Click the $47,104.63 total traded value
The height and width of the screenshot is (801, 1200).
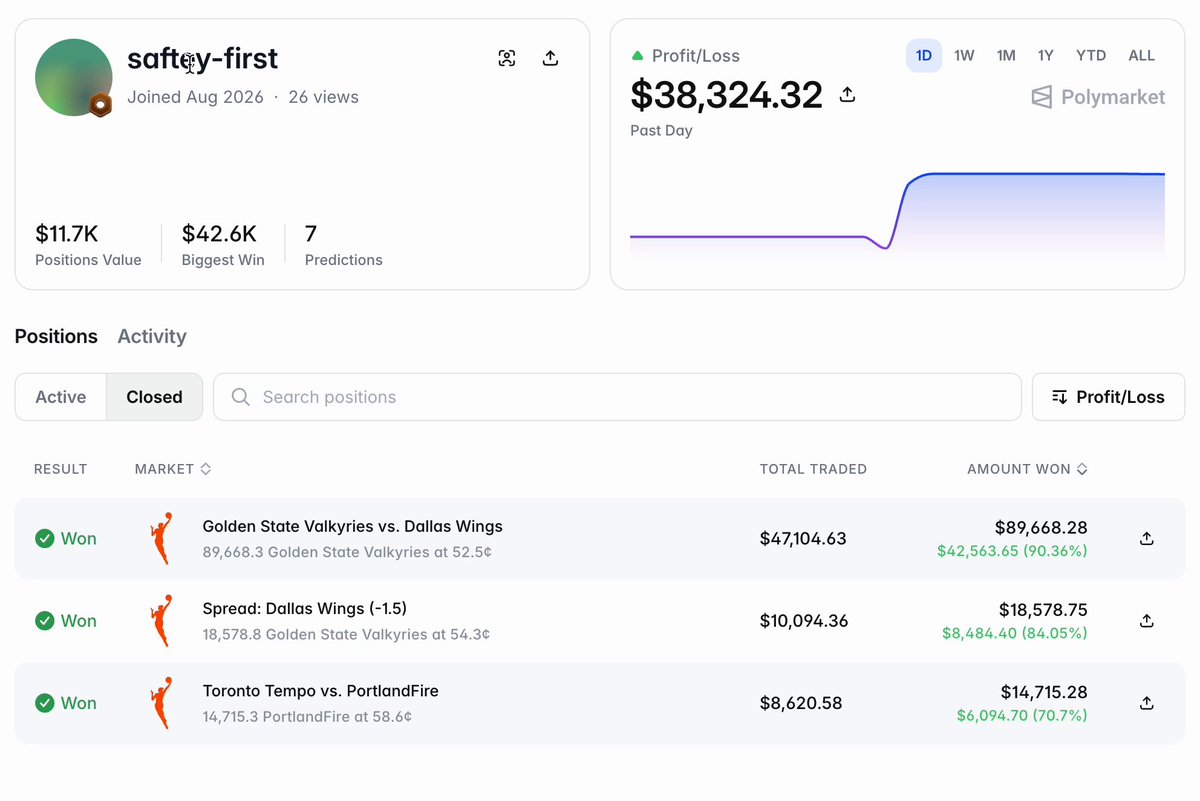(803, 539)
